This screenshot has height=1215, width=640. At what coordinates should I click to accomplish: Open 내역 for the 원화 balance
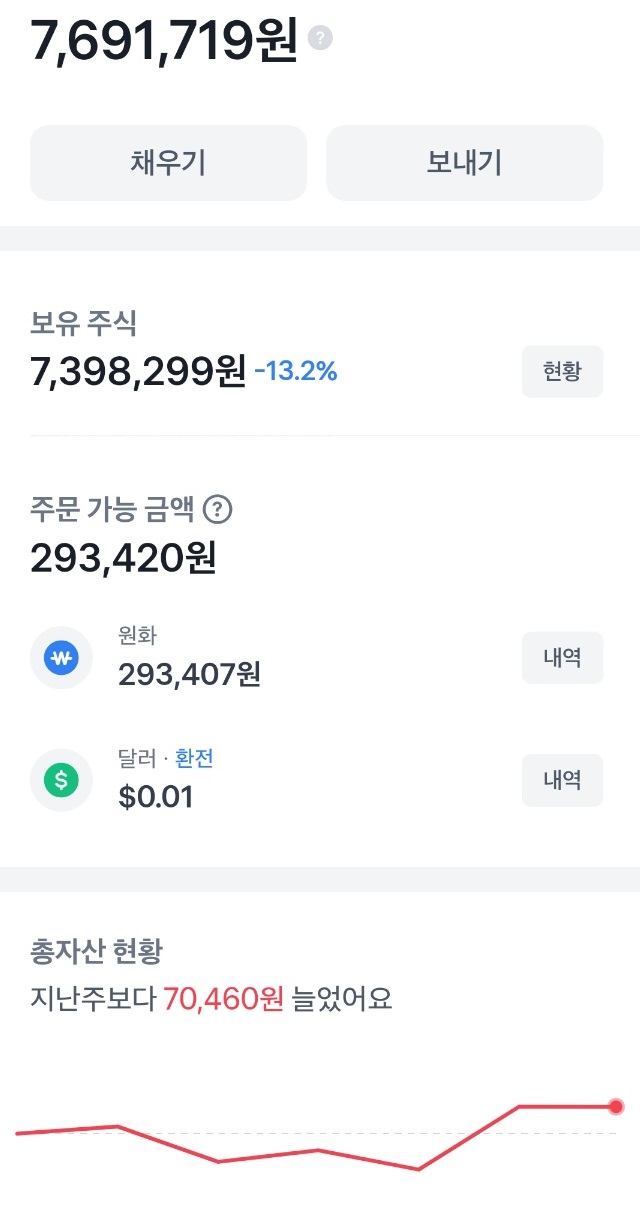click(x=562, y=658)
